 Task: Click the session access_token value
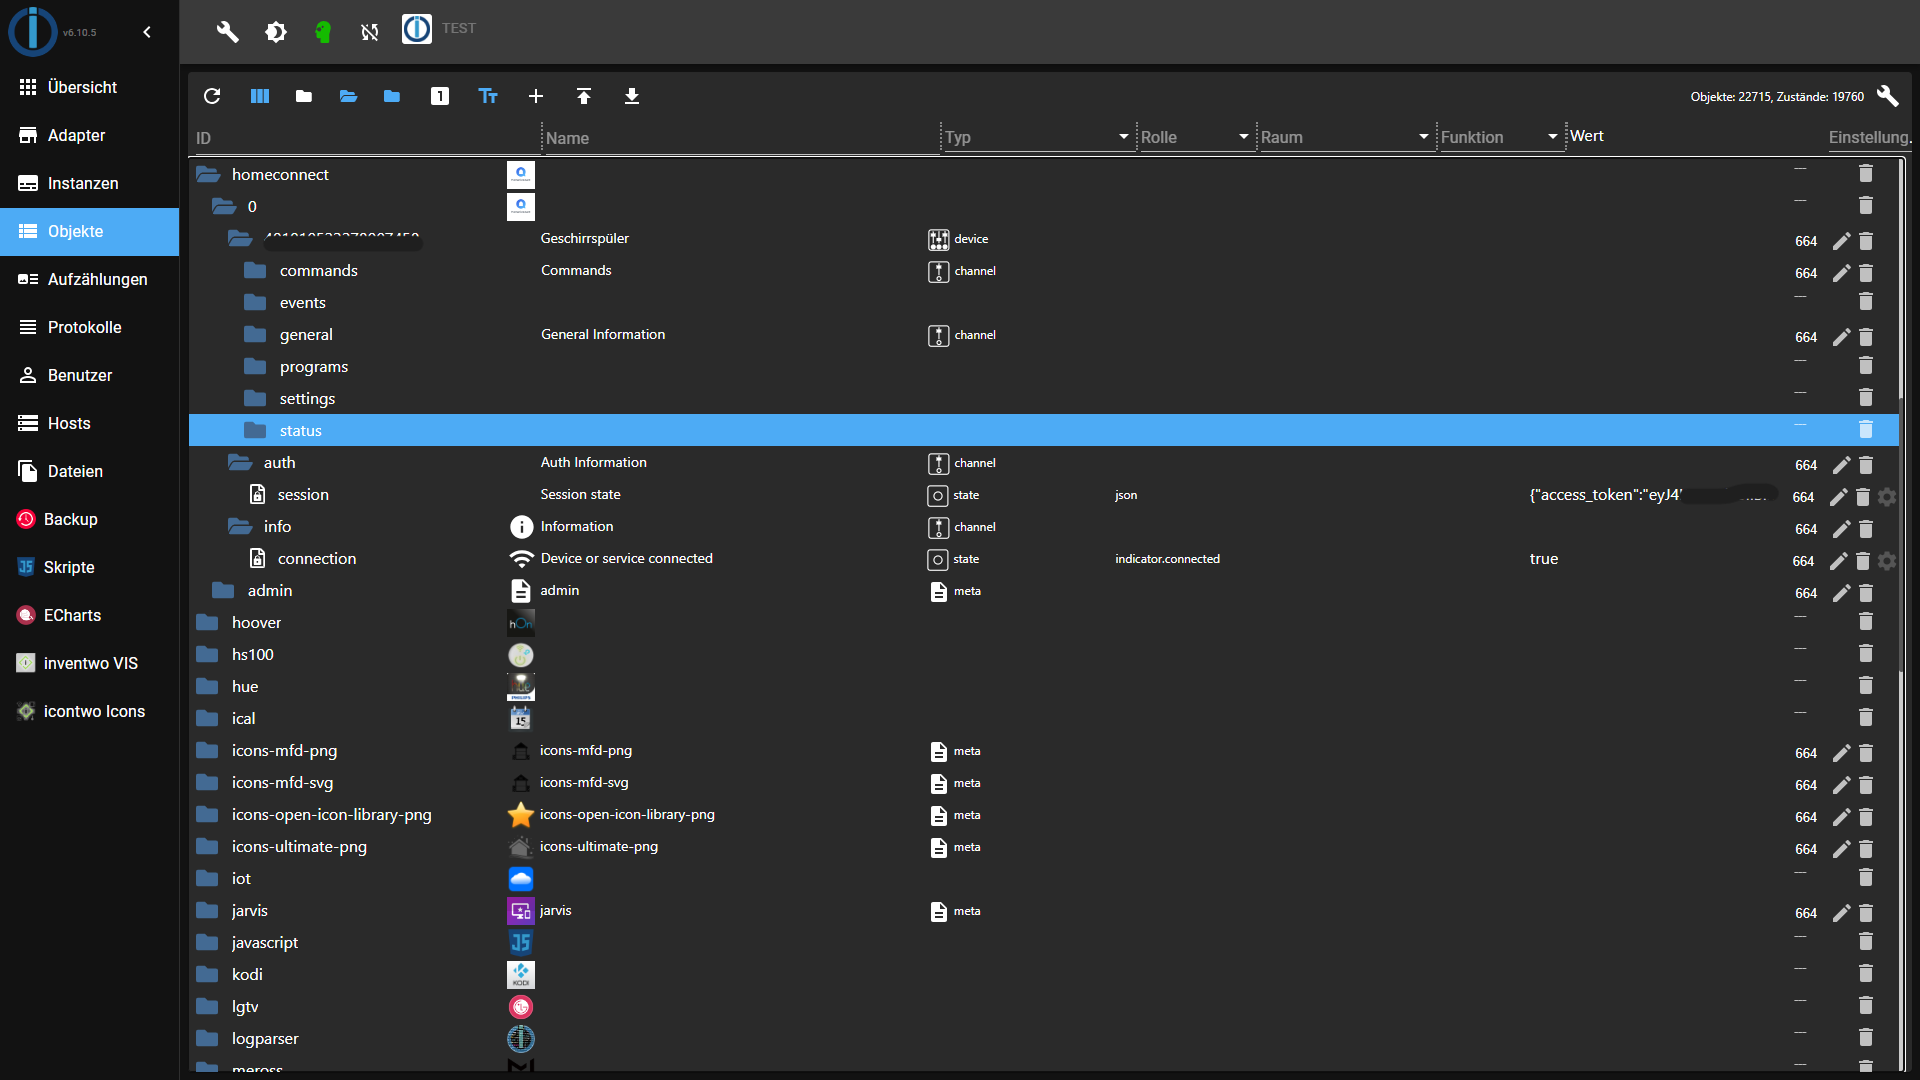click(1654, 495)
